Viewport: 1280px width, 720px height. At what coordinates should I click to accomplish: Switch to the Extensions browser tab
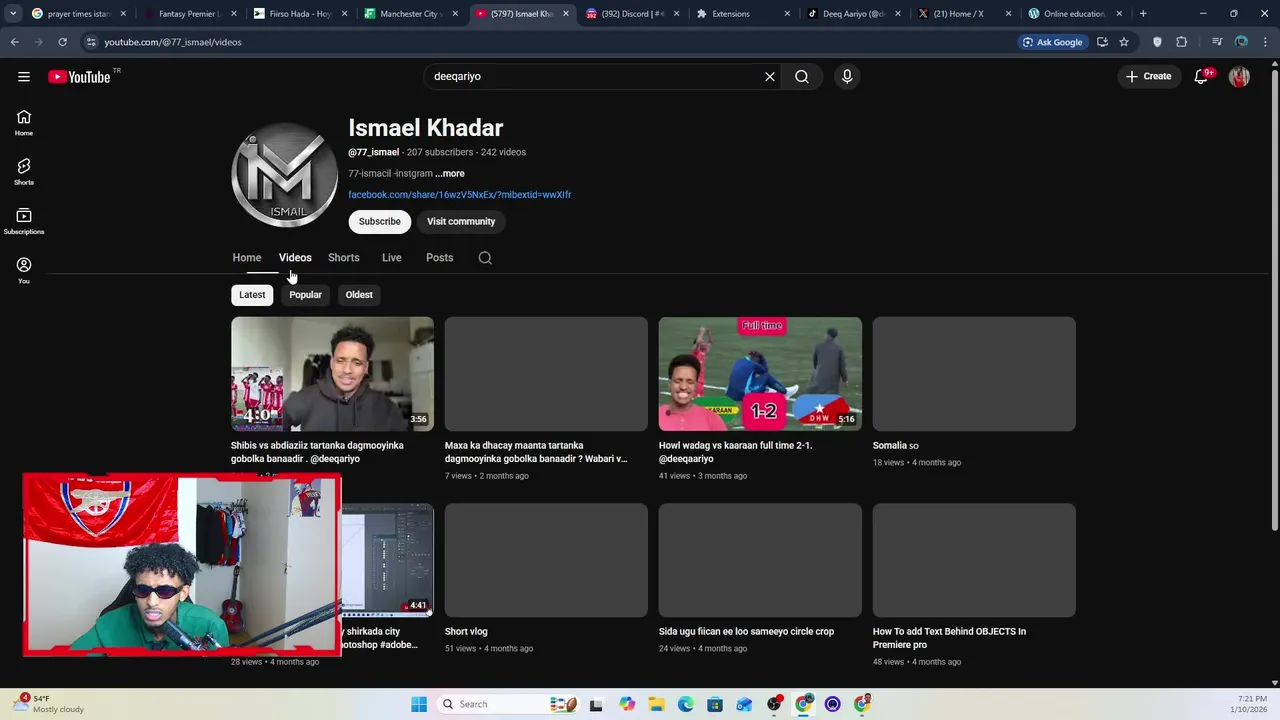click(742, 14)
